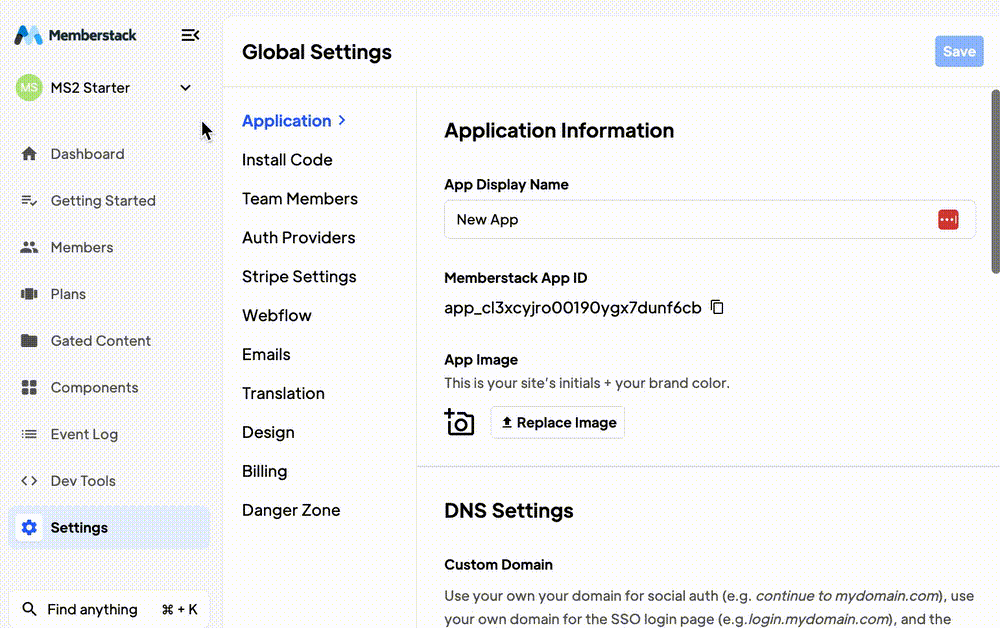
Task: Click the app ID text app_cl3xcyjro00190ygx7dunf6cb
Action: 573,307
